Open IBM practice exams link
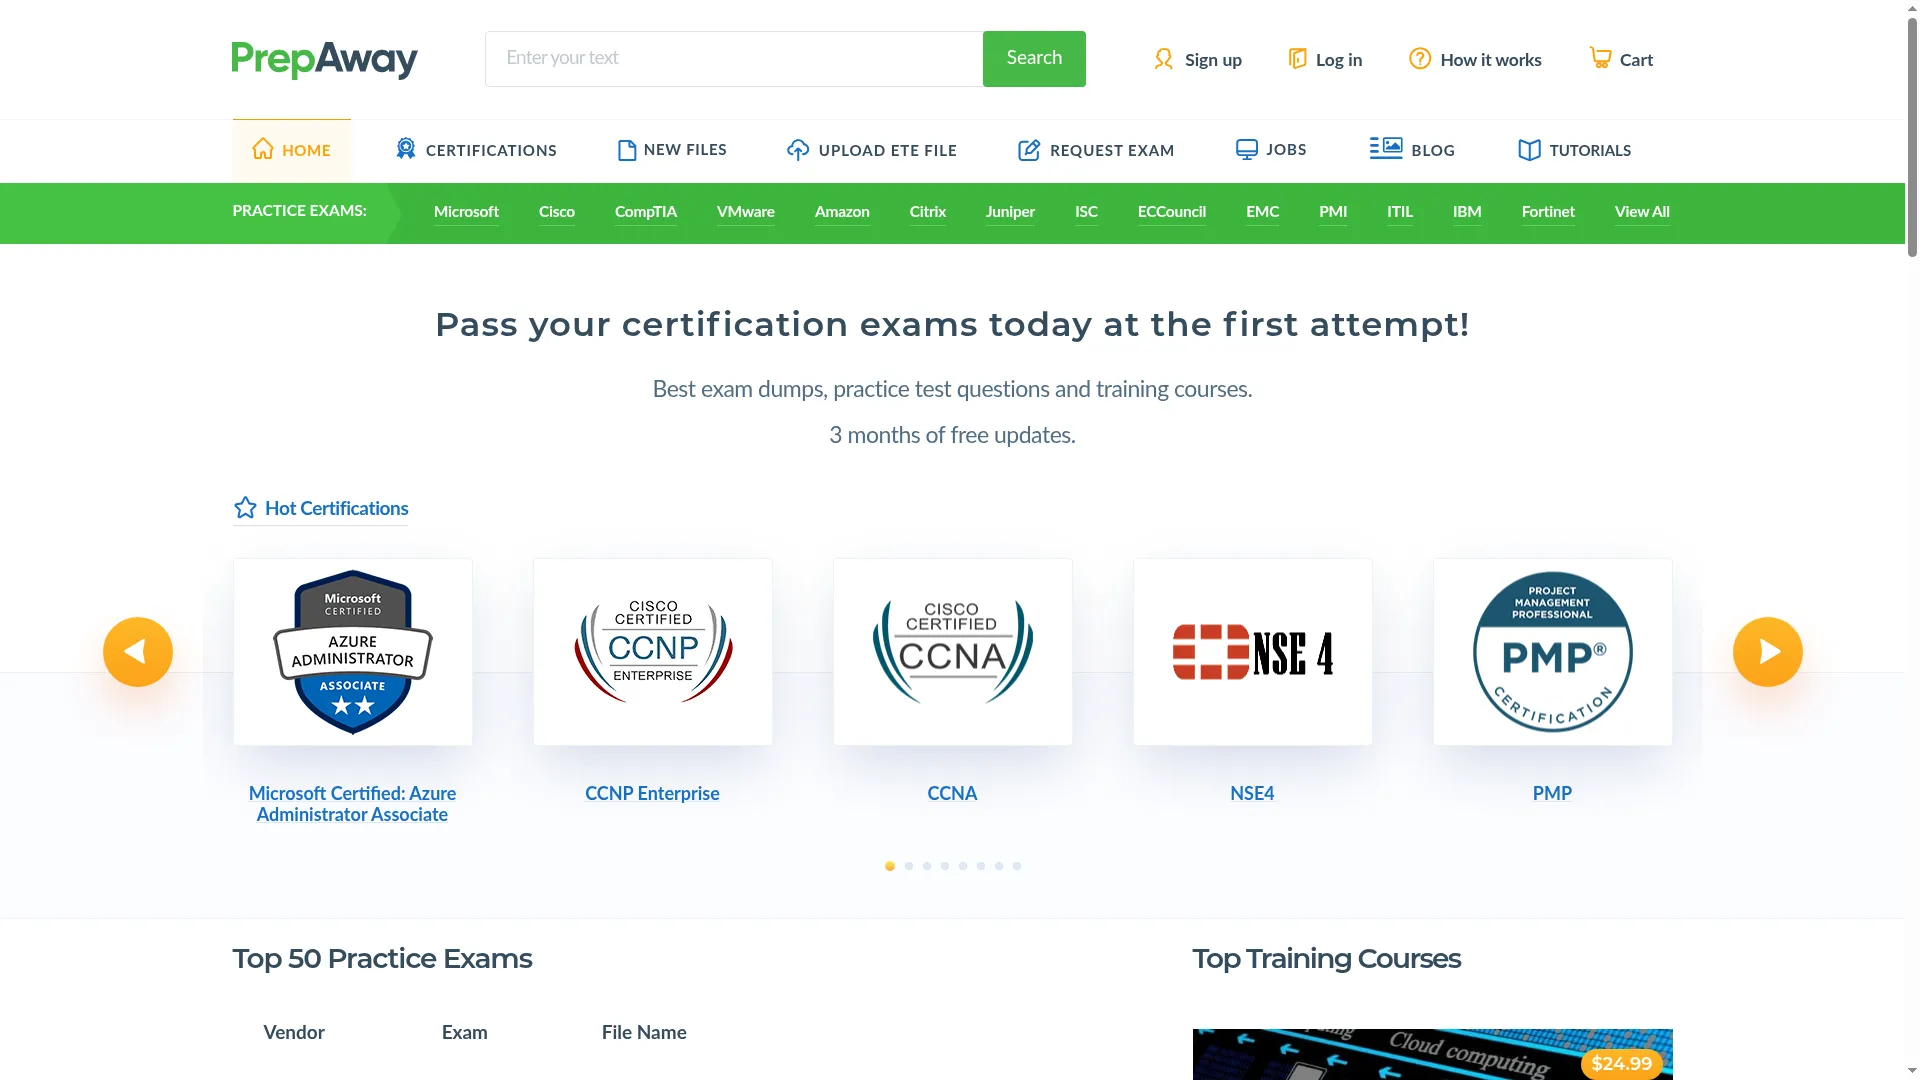The image size is (1920, 1080). tap(1467, 212)
